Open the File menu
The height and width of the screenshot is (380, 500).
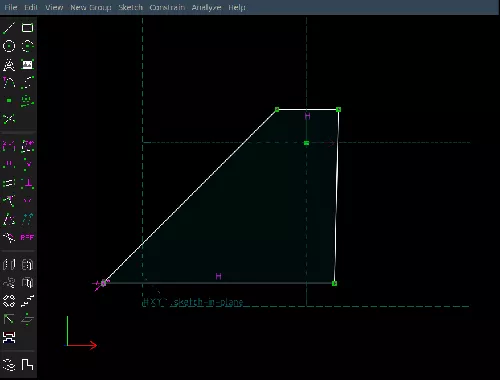point(11,7)
